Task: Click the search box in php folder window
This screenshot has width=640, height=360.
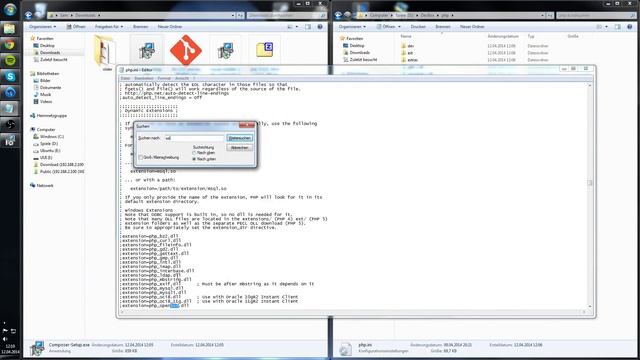Action: [x=596, y=16]
